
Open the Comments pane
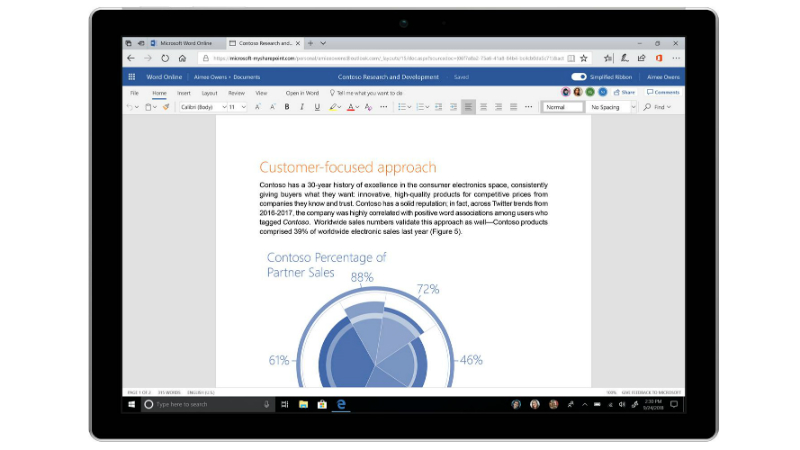pyautogui.click(x=663, y=92)
